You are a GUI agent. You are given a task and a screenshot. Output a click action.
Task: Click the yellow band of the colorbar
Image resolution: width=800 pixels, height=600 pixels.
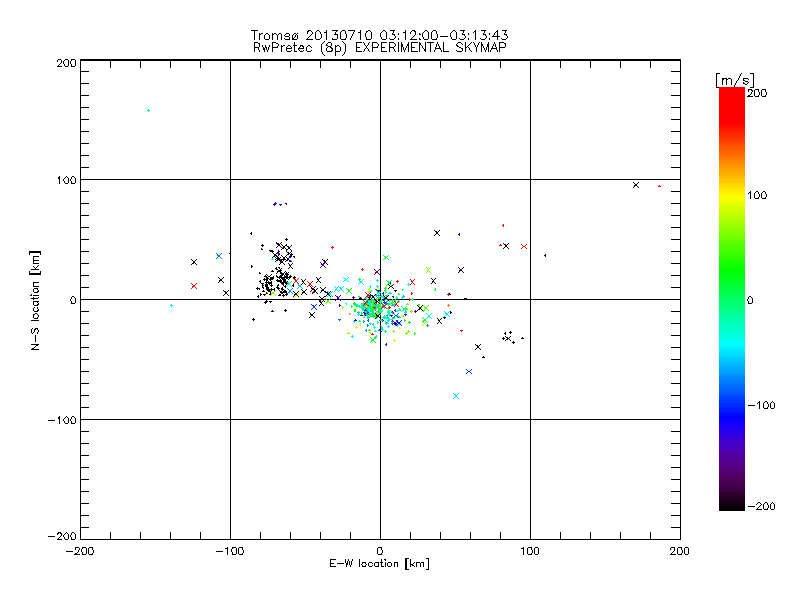pos(732,195)
